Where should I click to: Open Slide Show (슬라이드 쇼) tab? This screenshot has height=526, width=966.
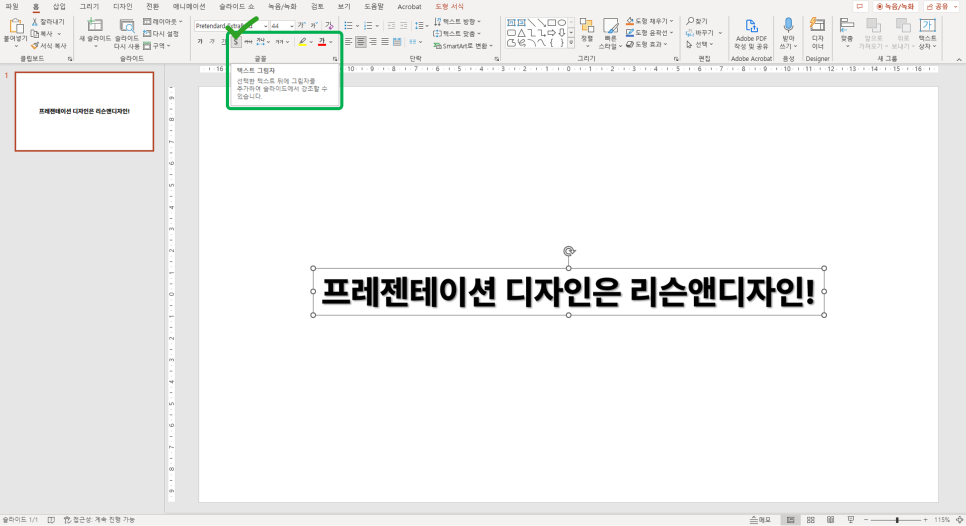click(236, 7)
